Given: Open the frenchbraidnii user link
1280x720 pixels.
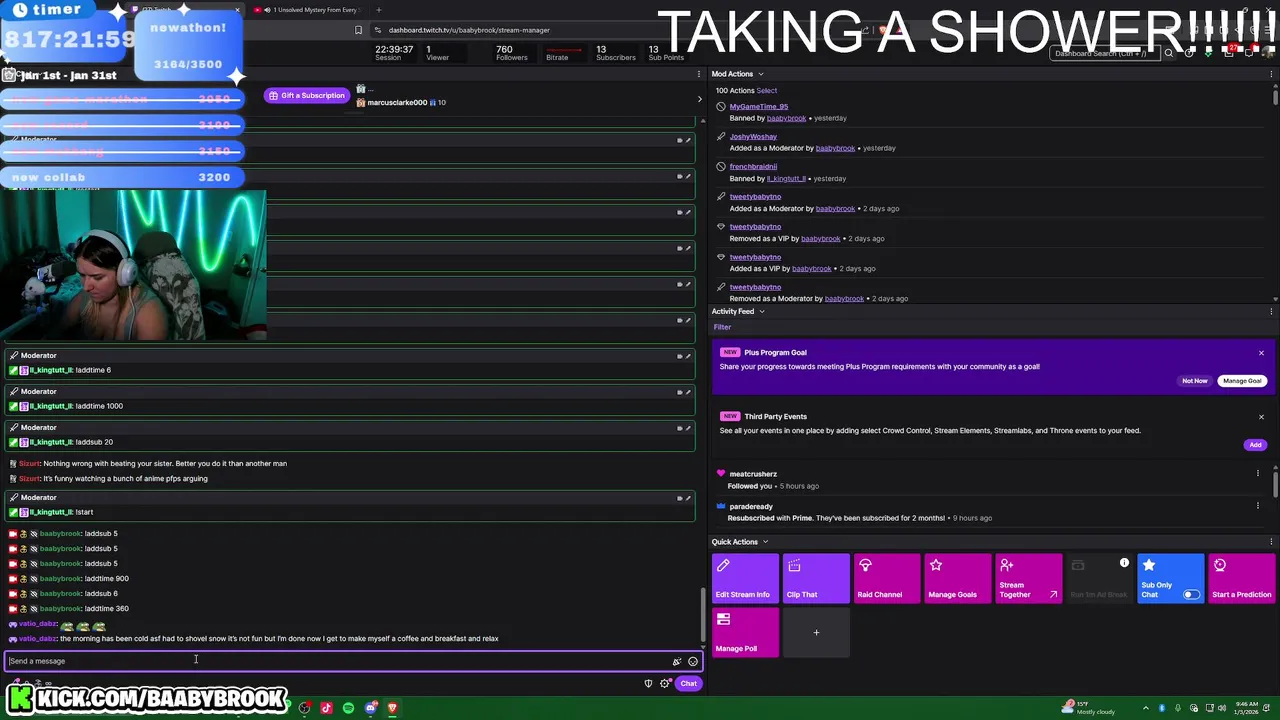Looking at the screenshot, I should tap(753, 166).
